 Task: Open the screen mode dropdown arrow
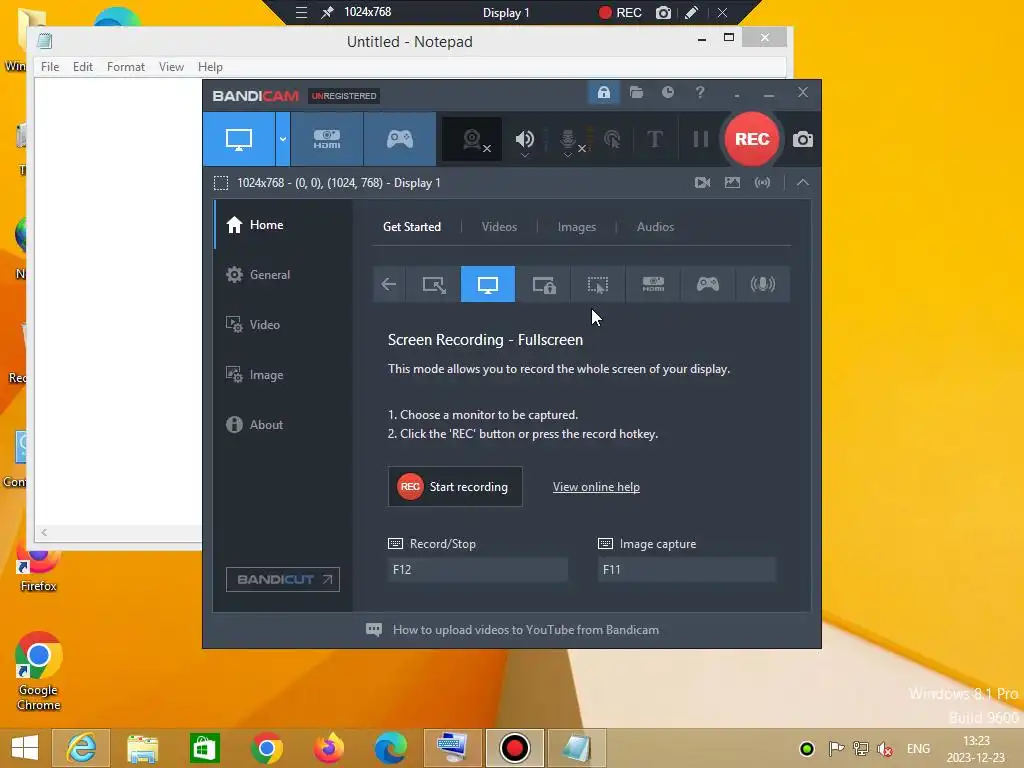283,139
